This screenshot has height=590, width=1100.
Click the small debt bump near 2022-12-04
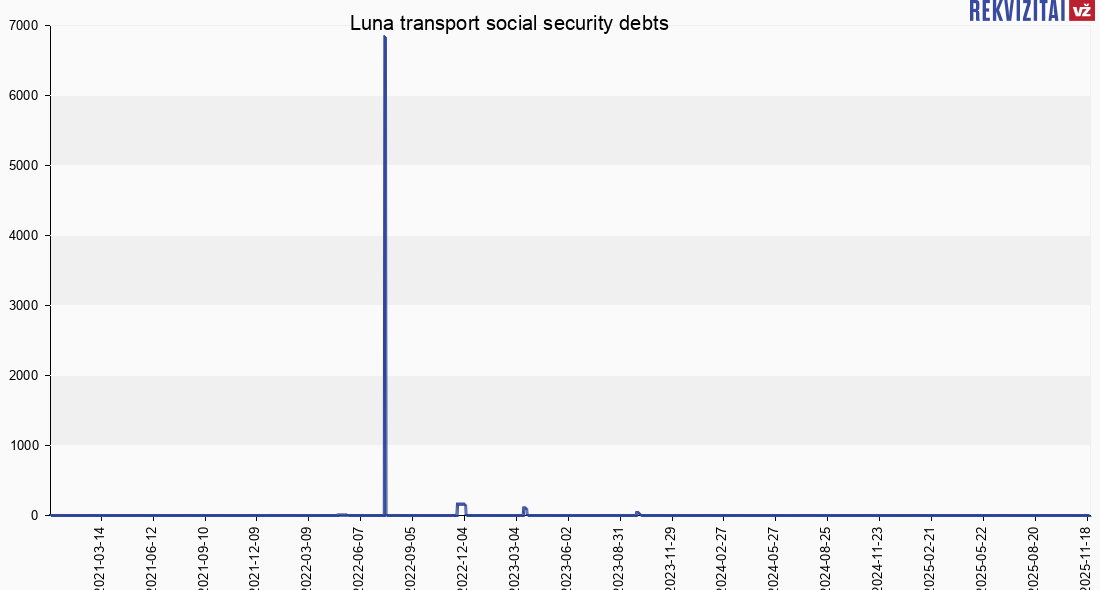click(461, 505)
